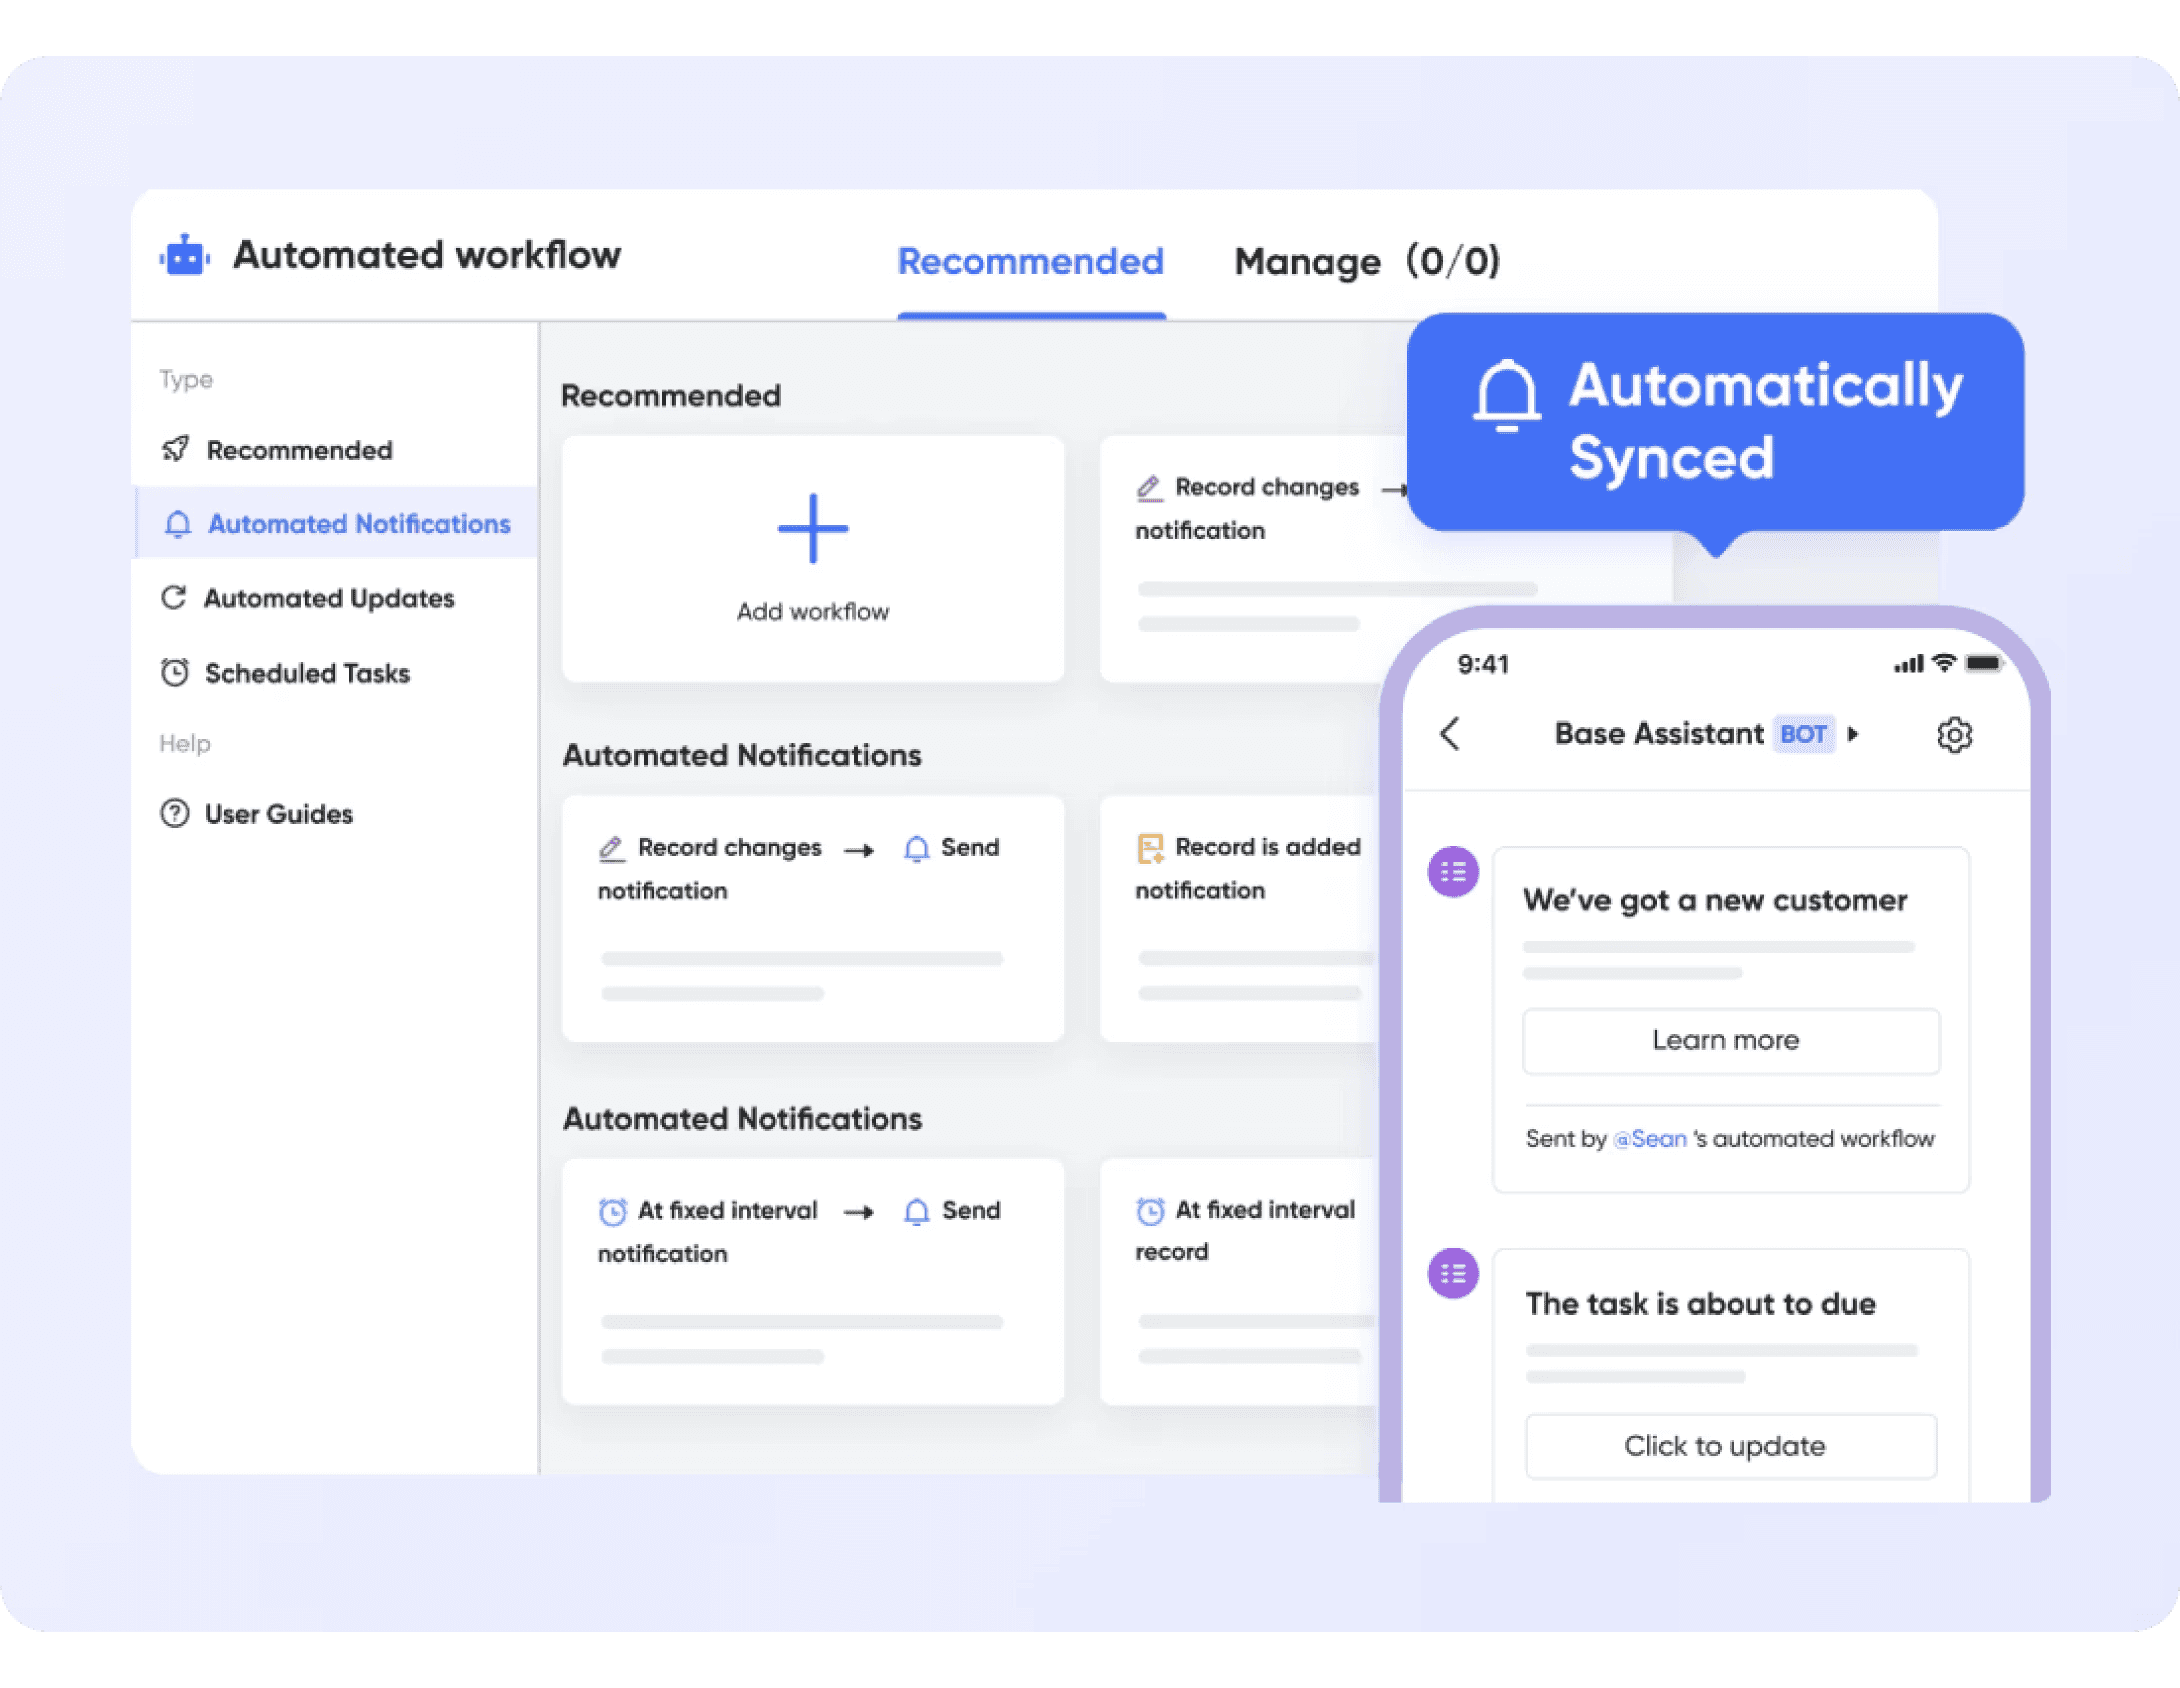Open Record changes Send notification card
Screen dimensions: 2180x1688
click(812, 918)
